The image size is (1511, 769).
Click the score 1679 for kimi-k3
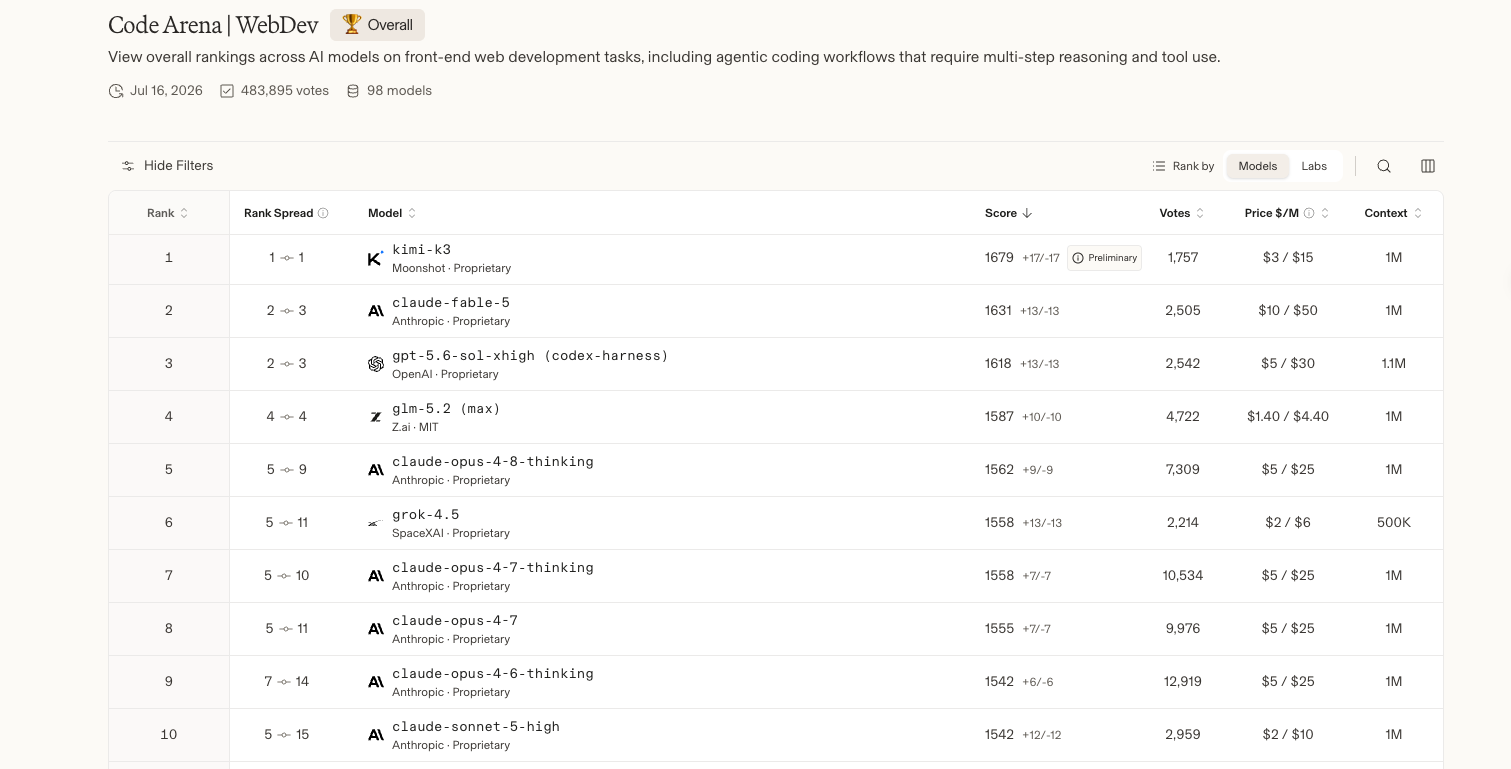999,258
